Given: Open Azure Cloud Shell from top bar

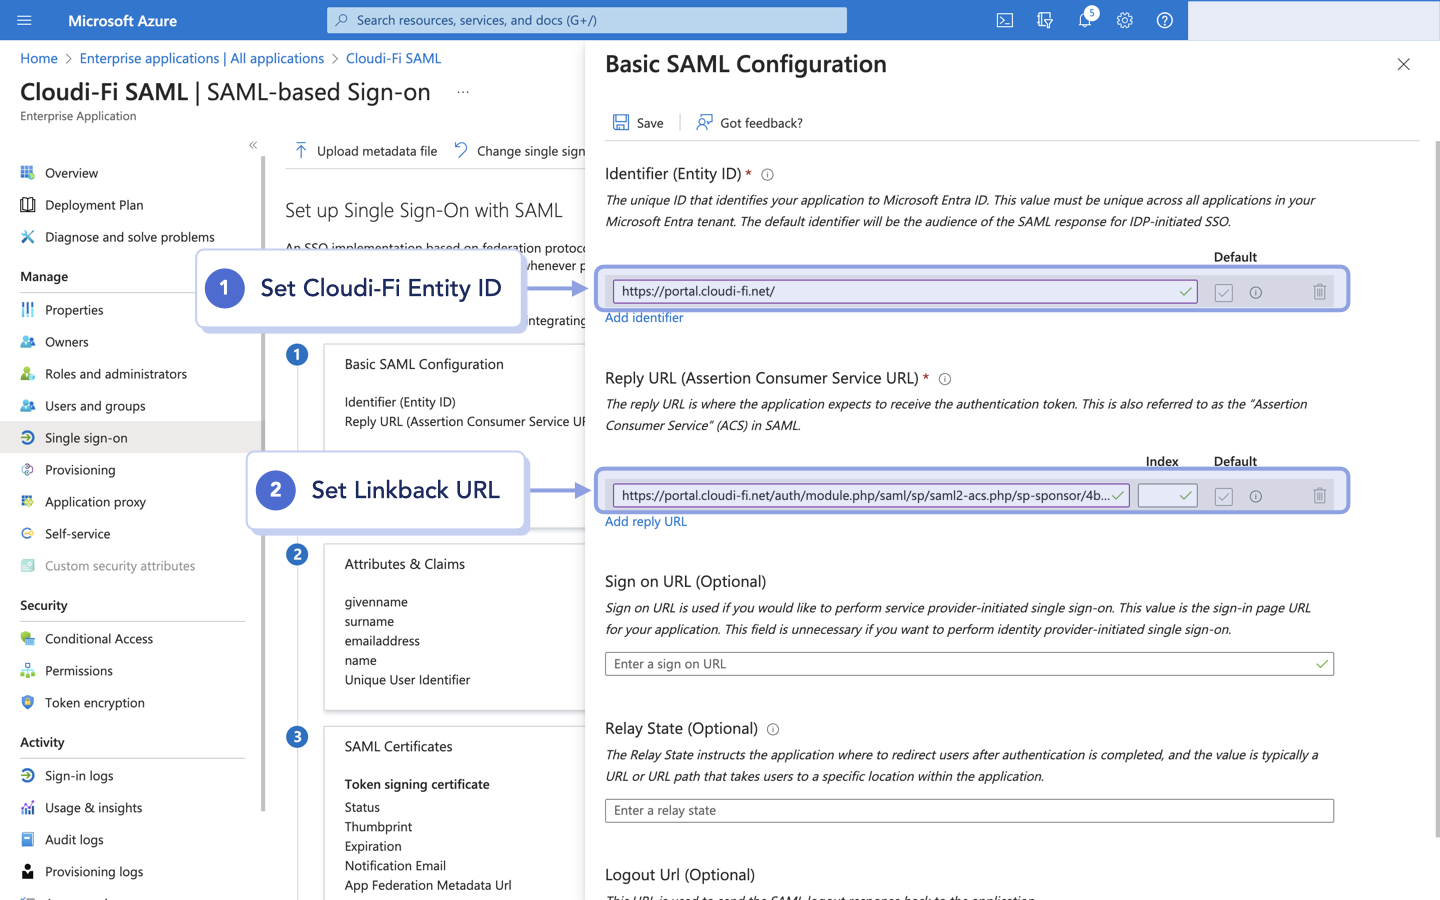Looking at the screenshot, I should (x=1004, y=20).
